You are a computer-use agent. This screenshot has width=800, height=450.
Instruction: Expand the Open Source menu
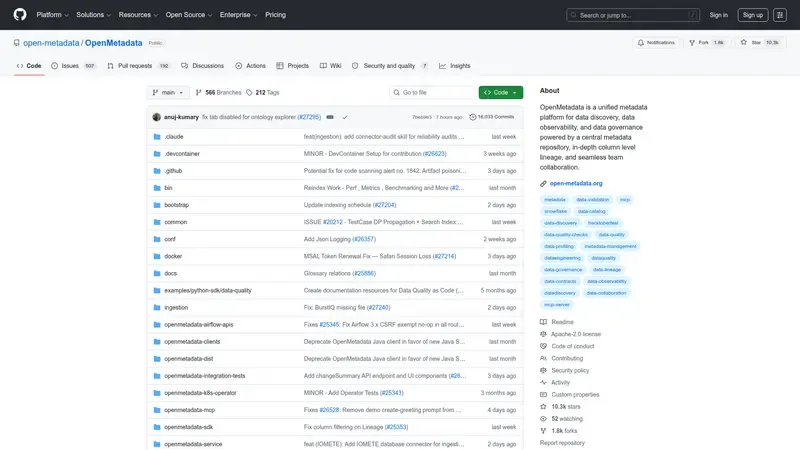coord(189,15)
